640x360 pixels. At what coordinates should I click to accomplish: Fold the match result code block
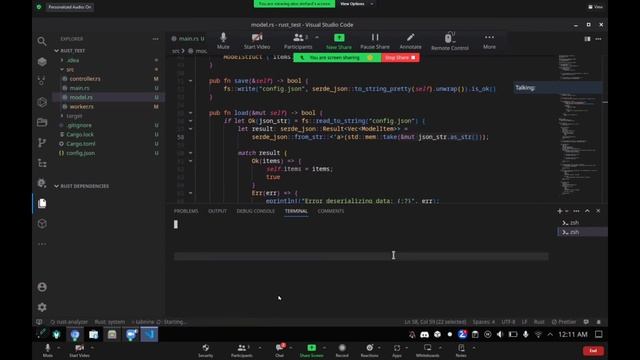point(190,153)
